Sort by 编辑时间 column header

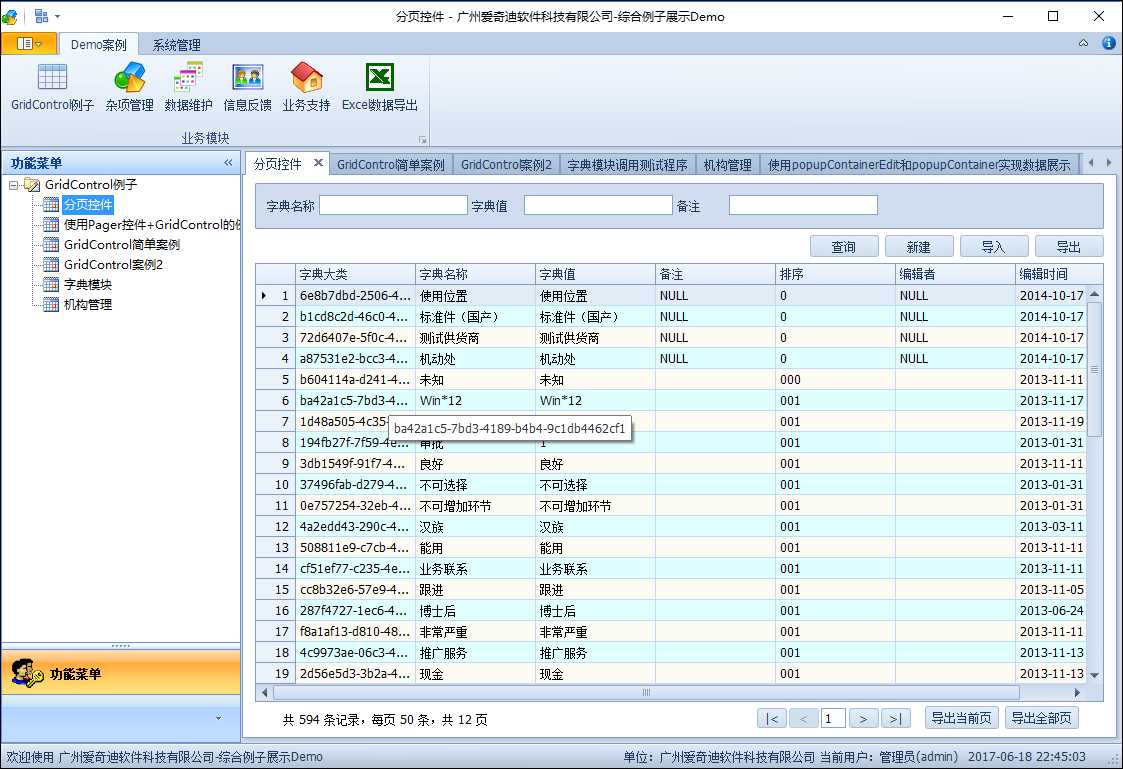click(1059, 274)
